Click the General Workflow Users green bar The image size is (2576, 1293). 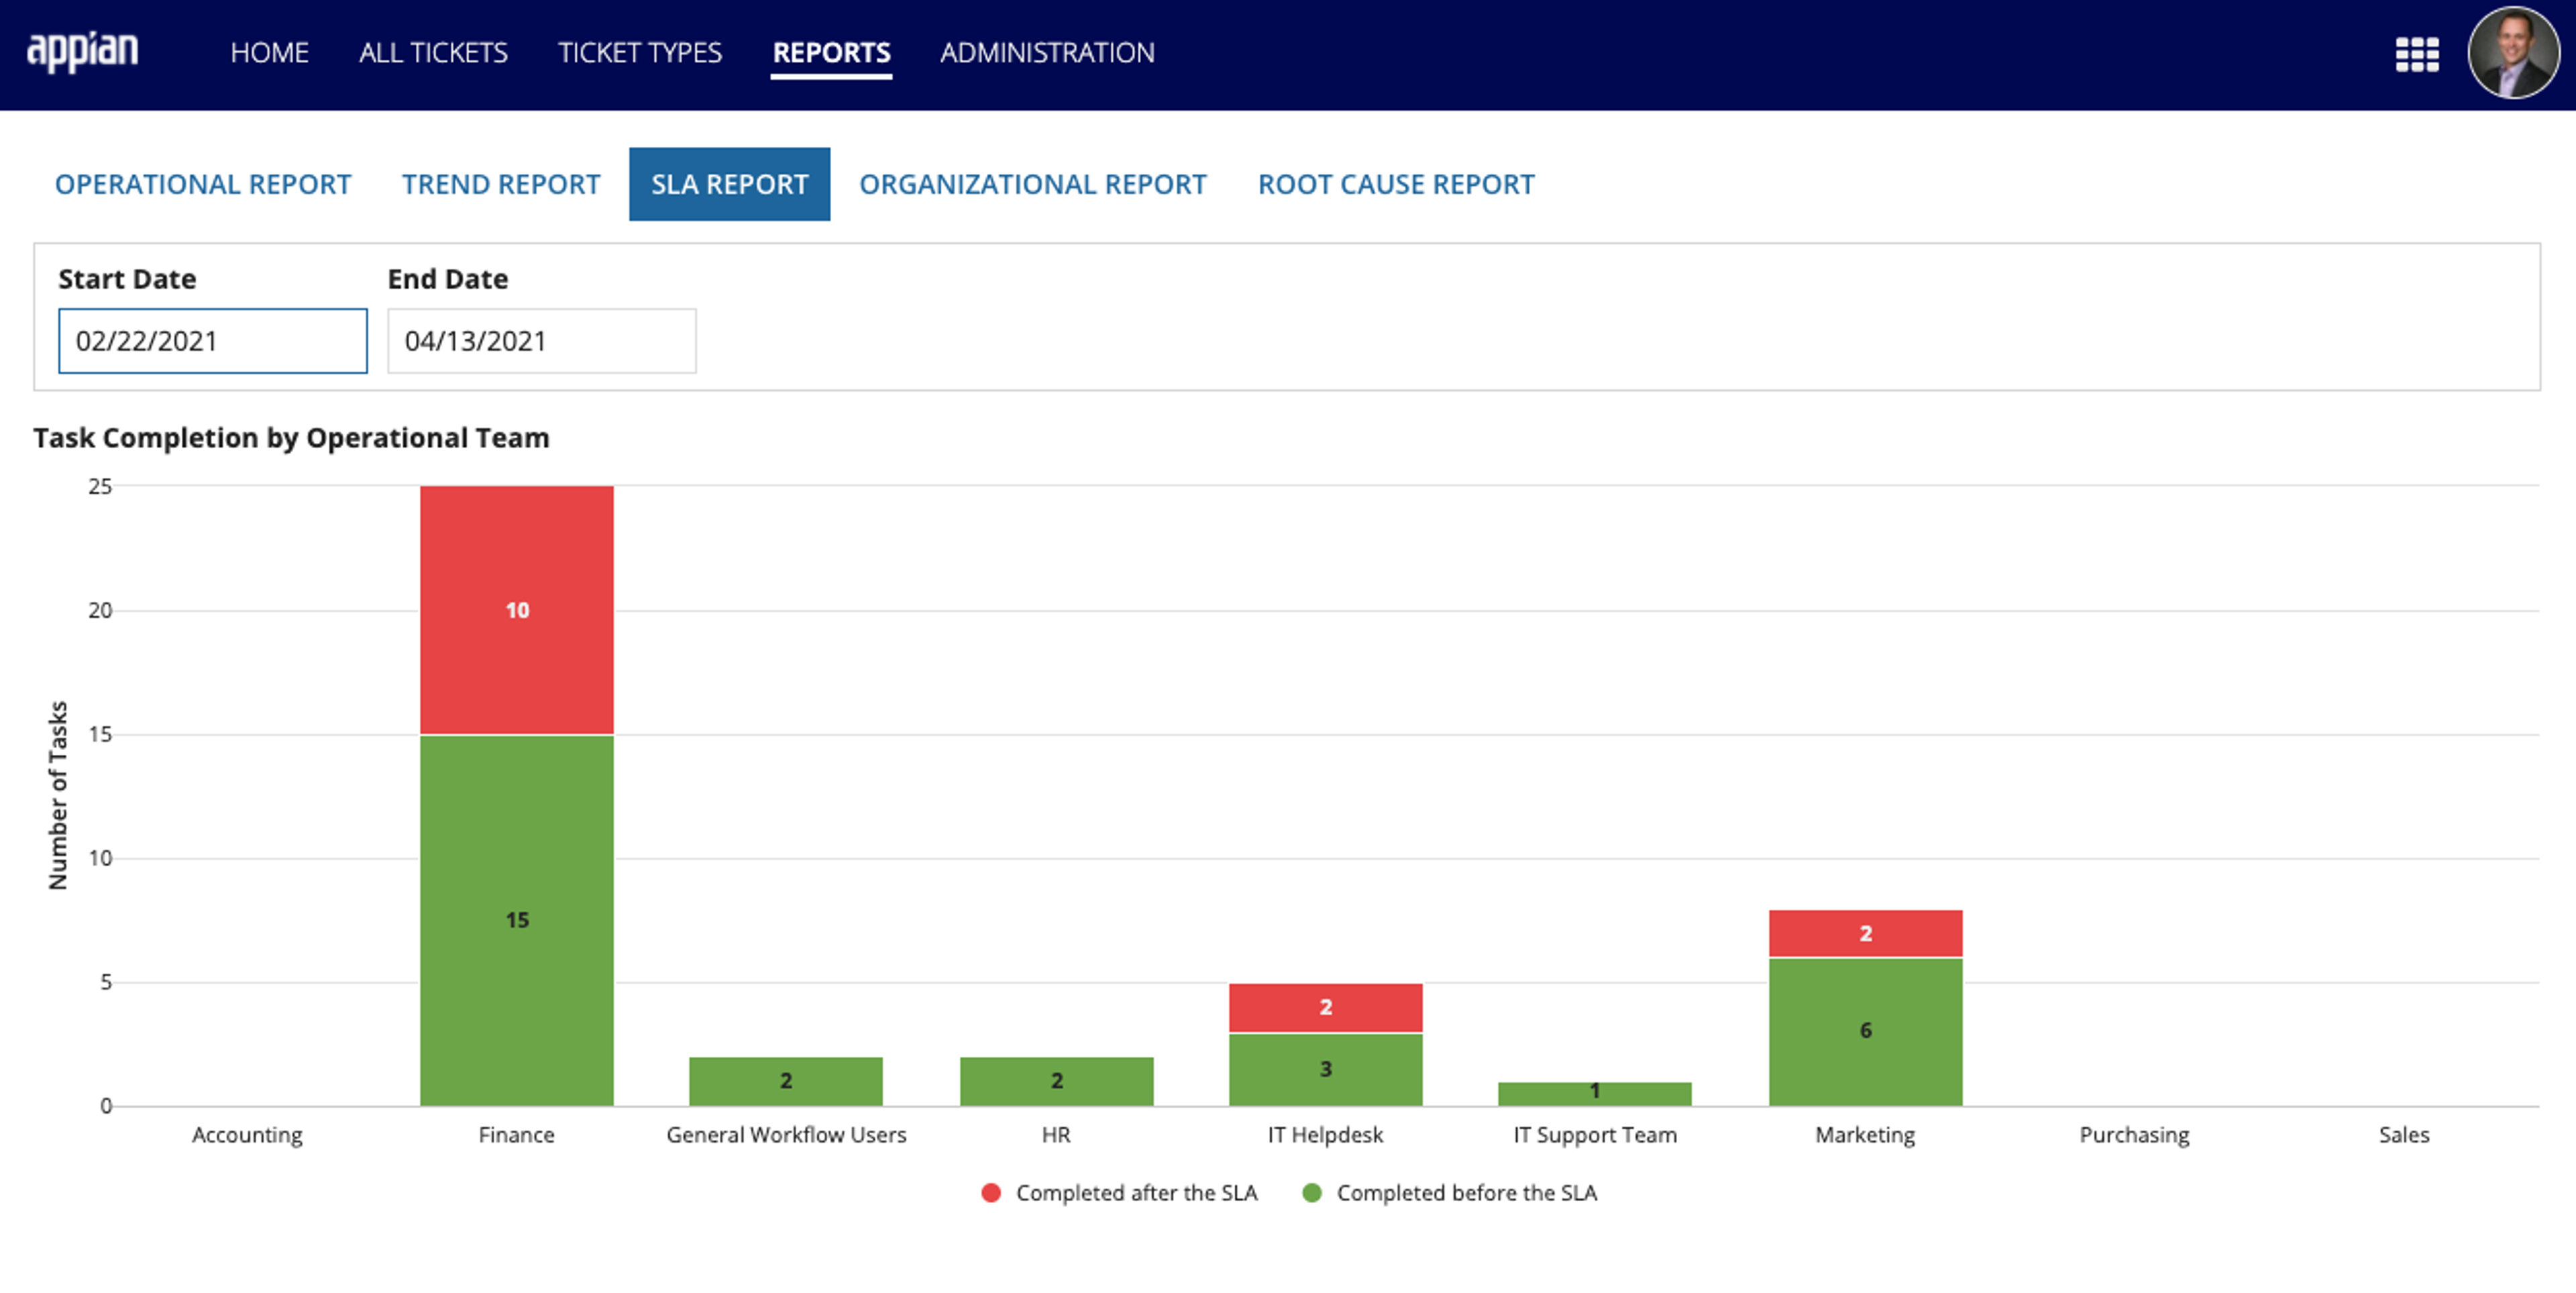tap(786, 1081)
